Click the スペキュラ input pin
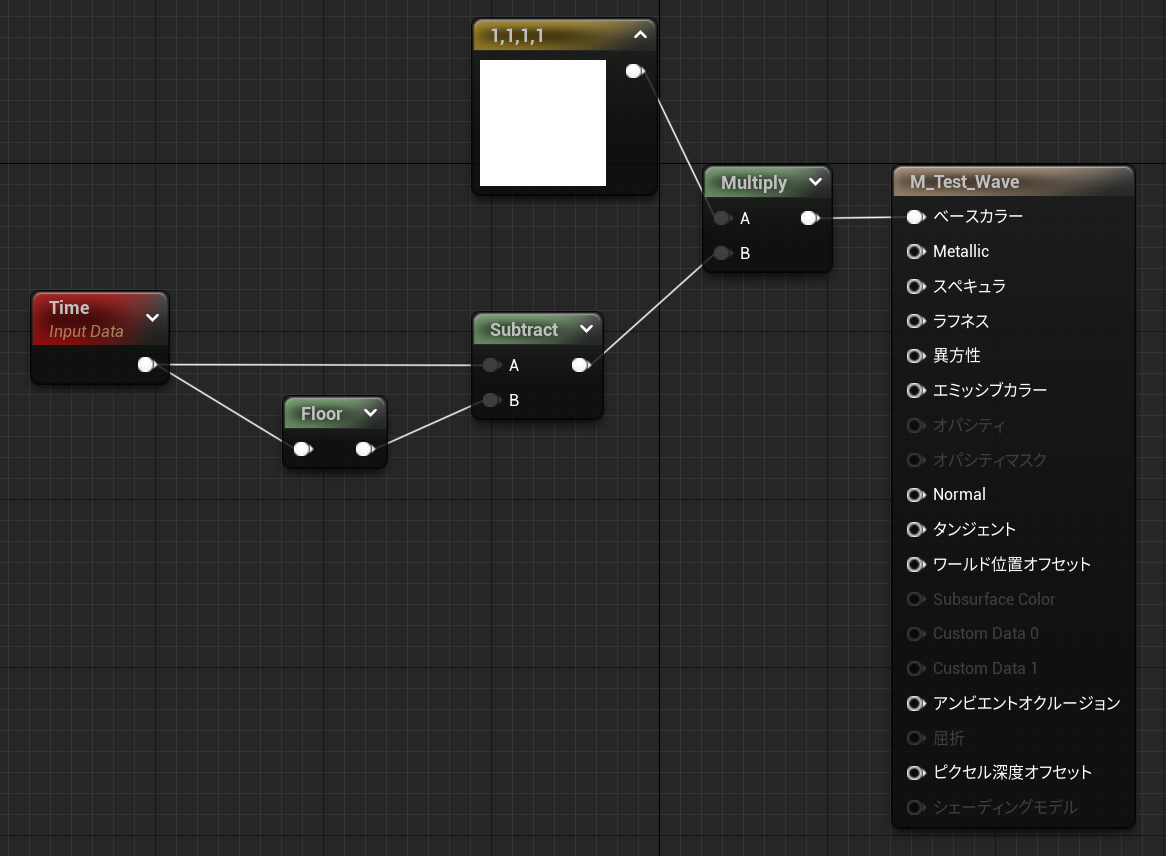The height and width of the screenshot is (856, 1166). pyautogui.click(x=916, y=286)
